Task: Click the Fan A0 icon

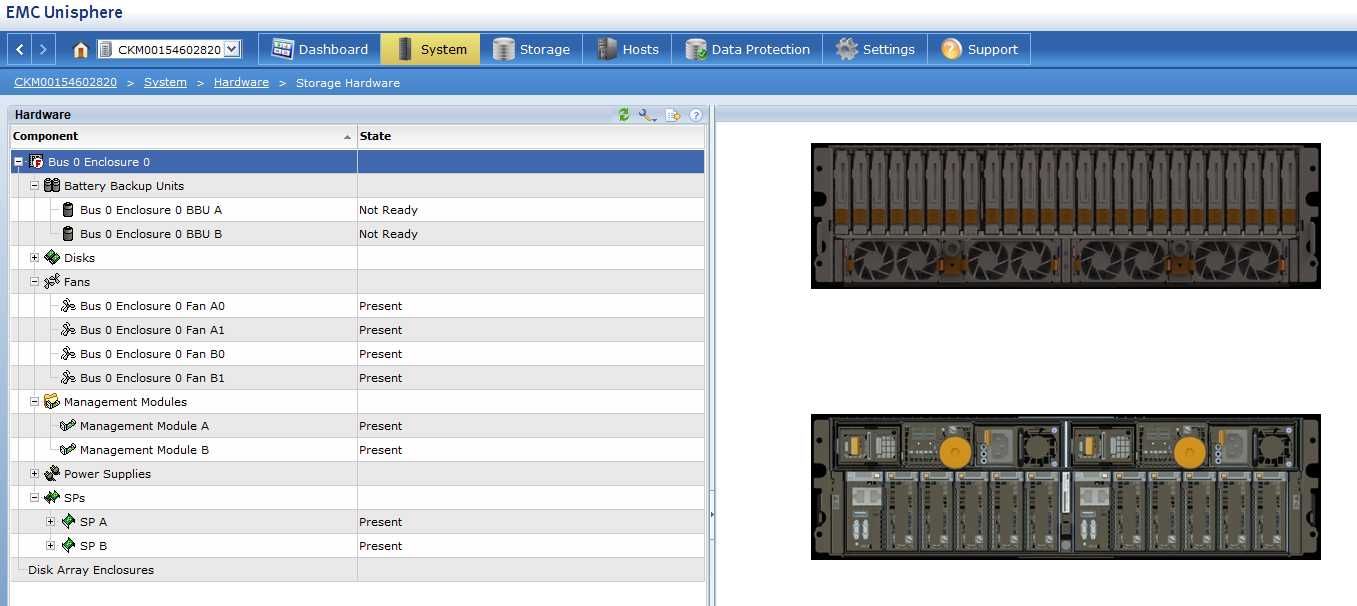Action: coord(68,306)
